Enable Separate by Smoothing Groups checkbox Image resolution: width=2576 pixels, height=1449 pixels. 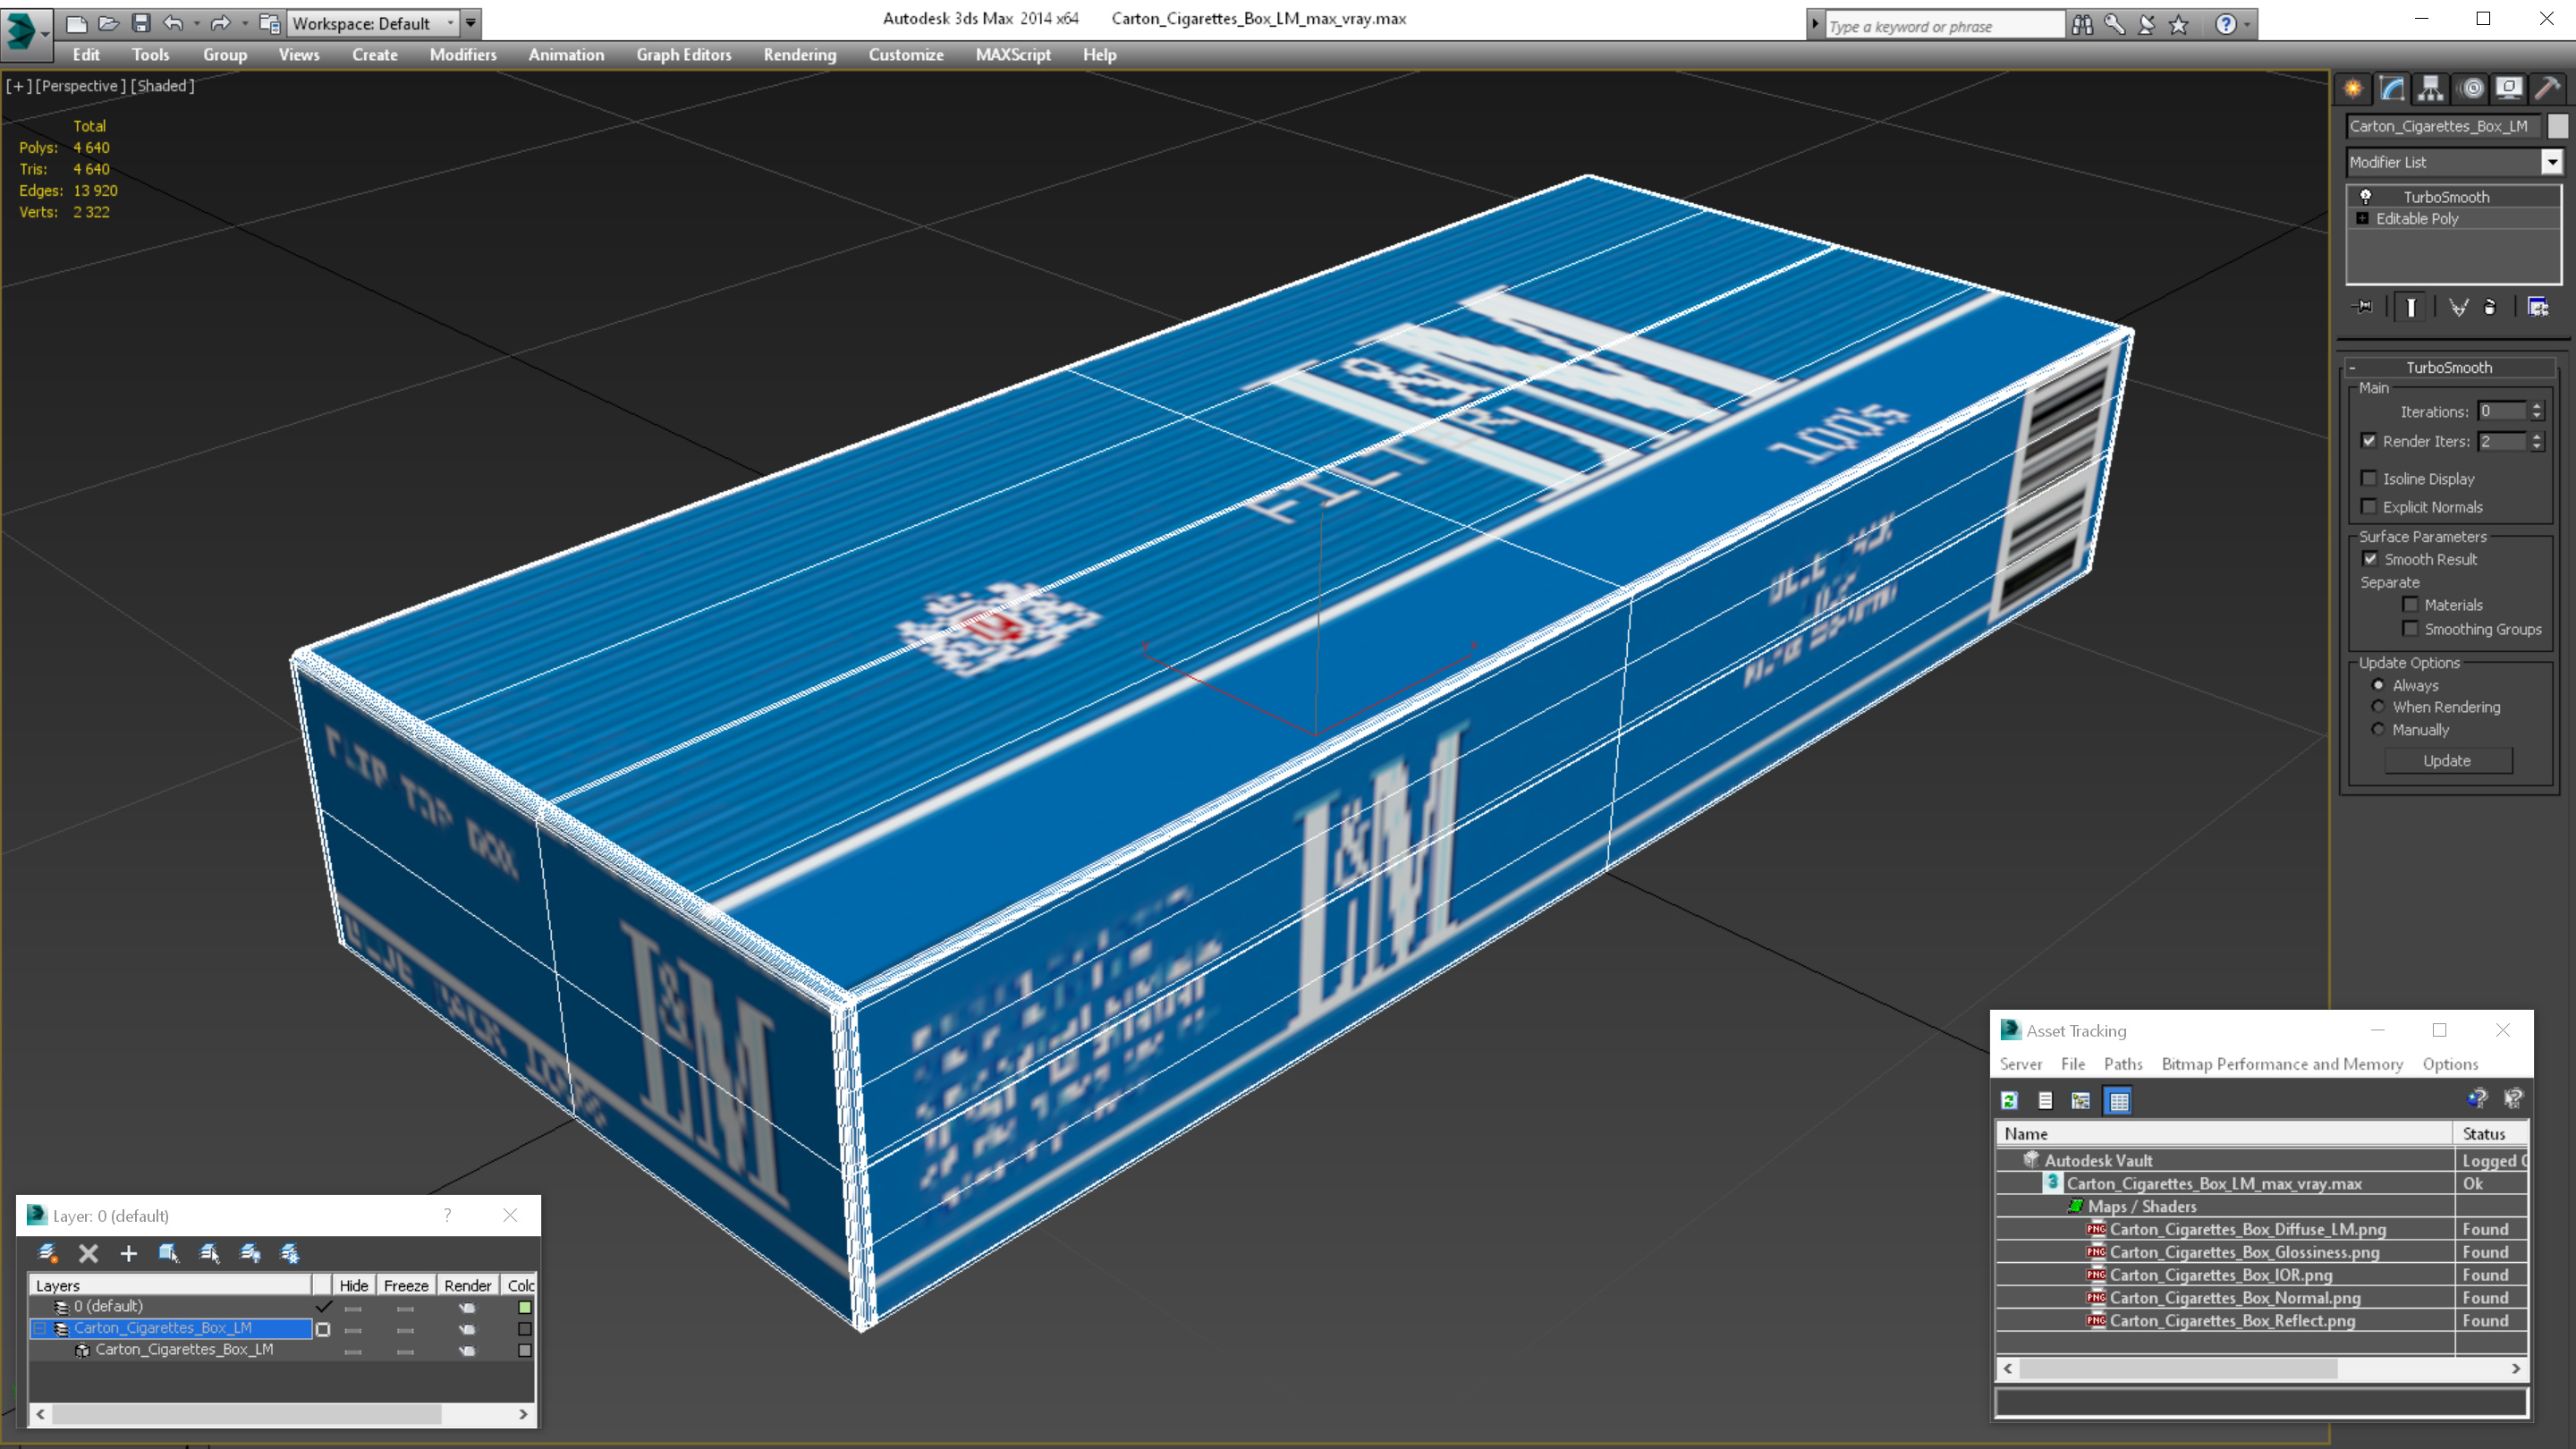(x=2410, y=628)
